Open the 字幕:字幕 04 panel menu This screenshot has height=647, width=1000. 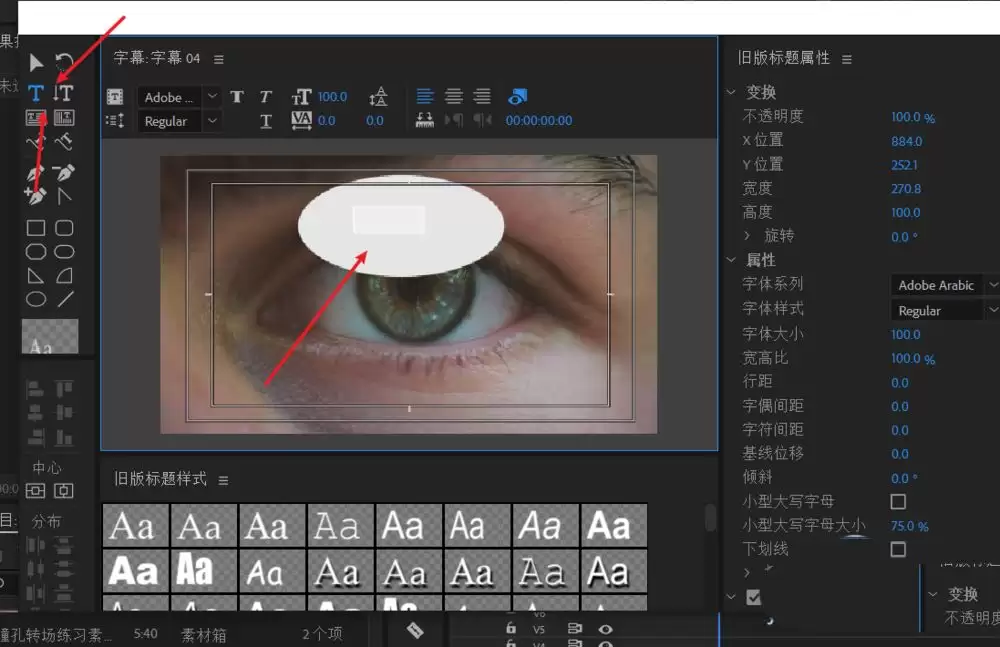(219, 59)
